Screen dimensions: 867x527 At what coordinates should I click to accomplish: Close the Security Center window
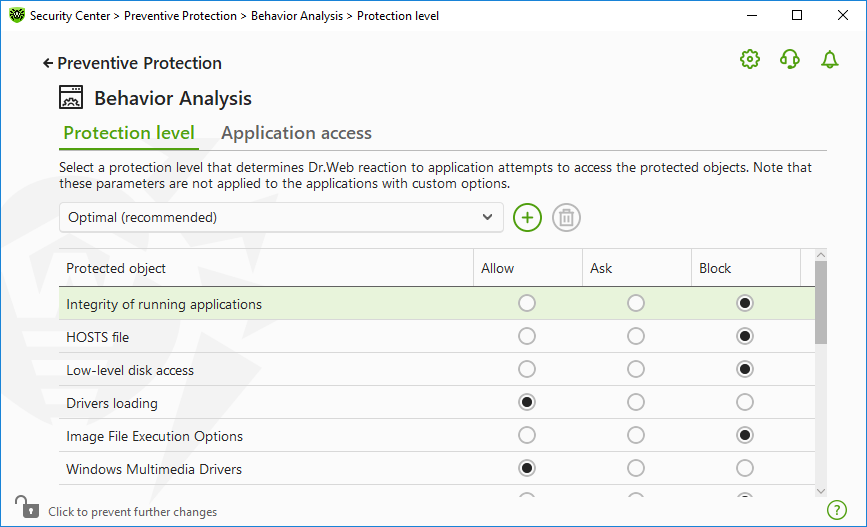point(843,15)
